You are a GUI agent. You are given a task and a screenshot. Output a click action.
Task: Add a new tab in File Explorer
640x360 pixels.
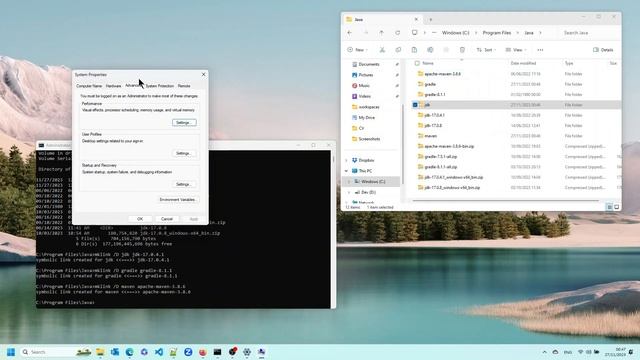click(x=430, y=19)
